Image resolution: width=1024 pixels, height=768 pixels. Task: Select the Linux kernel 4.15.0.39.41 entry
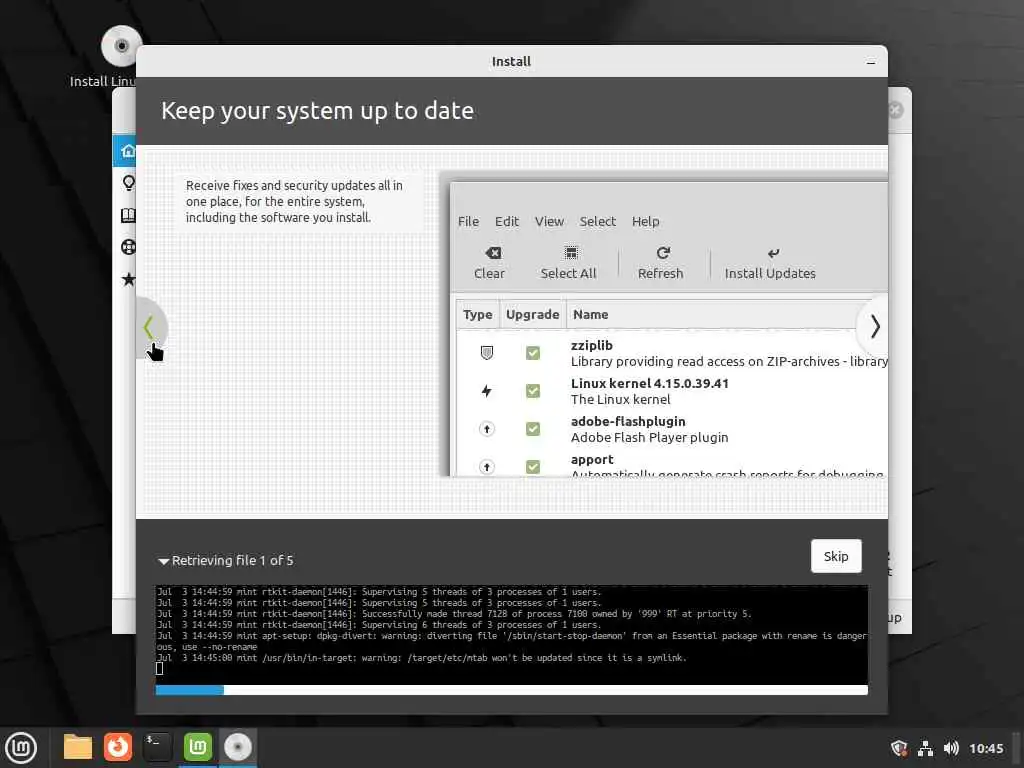[650, 383]
